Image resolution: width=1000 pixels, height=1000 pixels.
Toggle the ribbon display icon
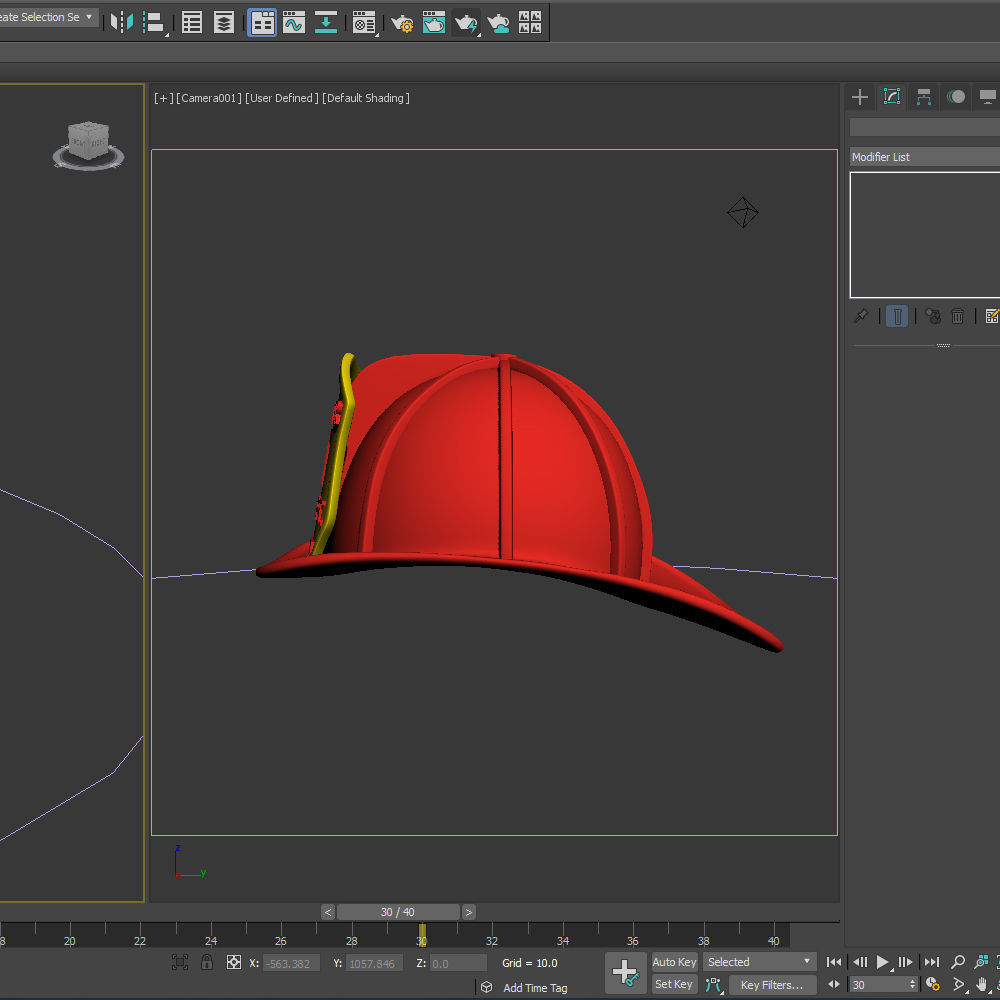[262, 22]
